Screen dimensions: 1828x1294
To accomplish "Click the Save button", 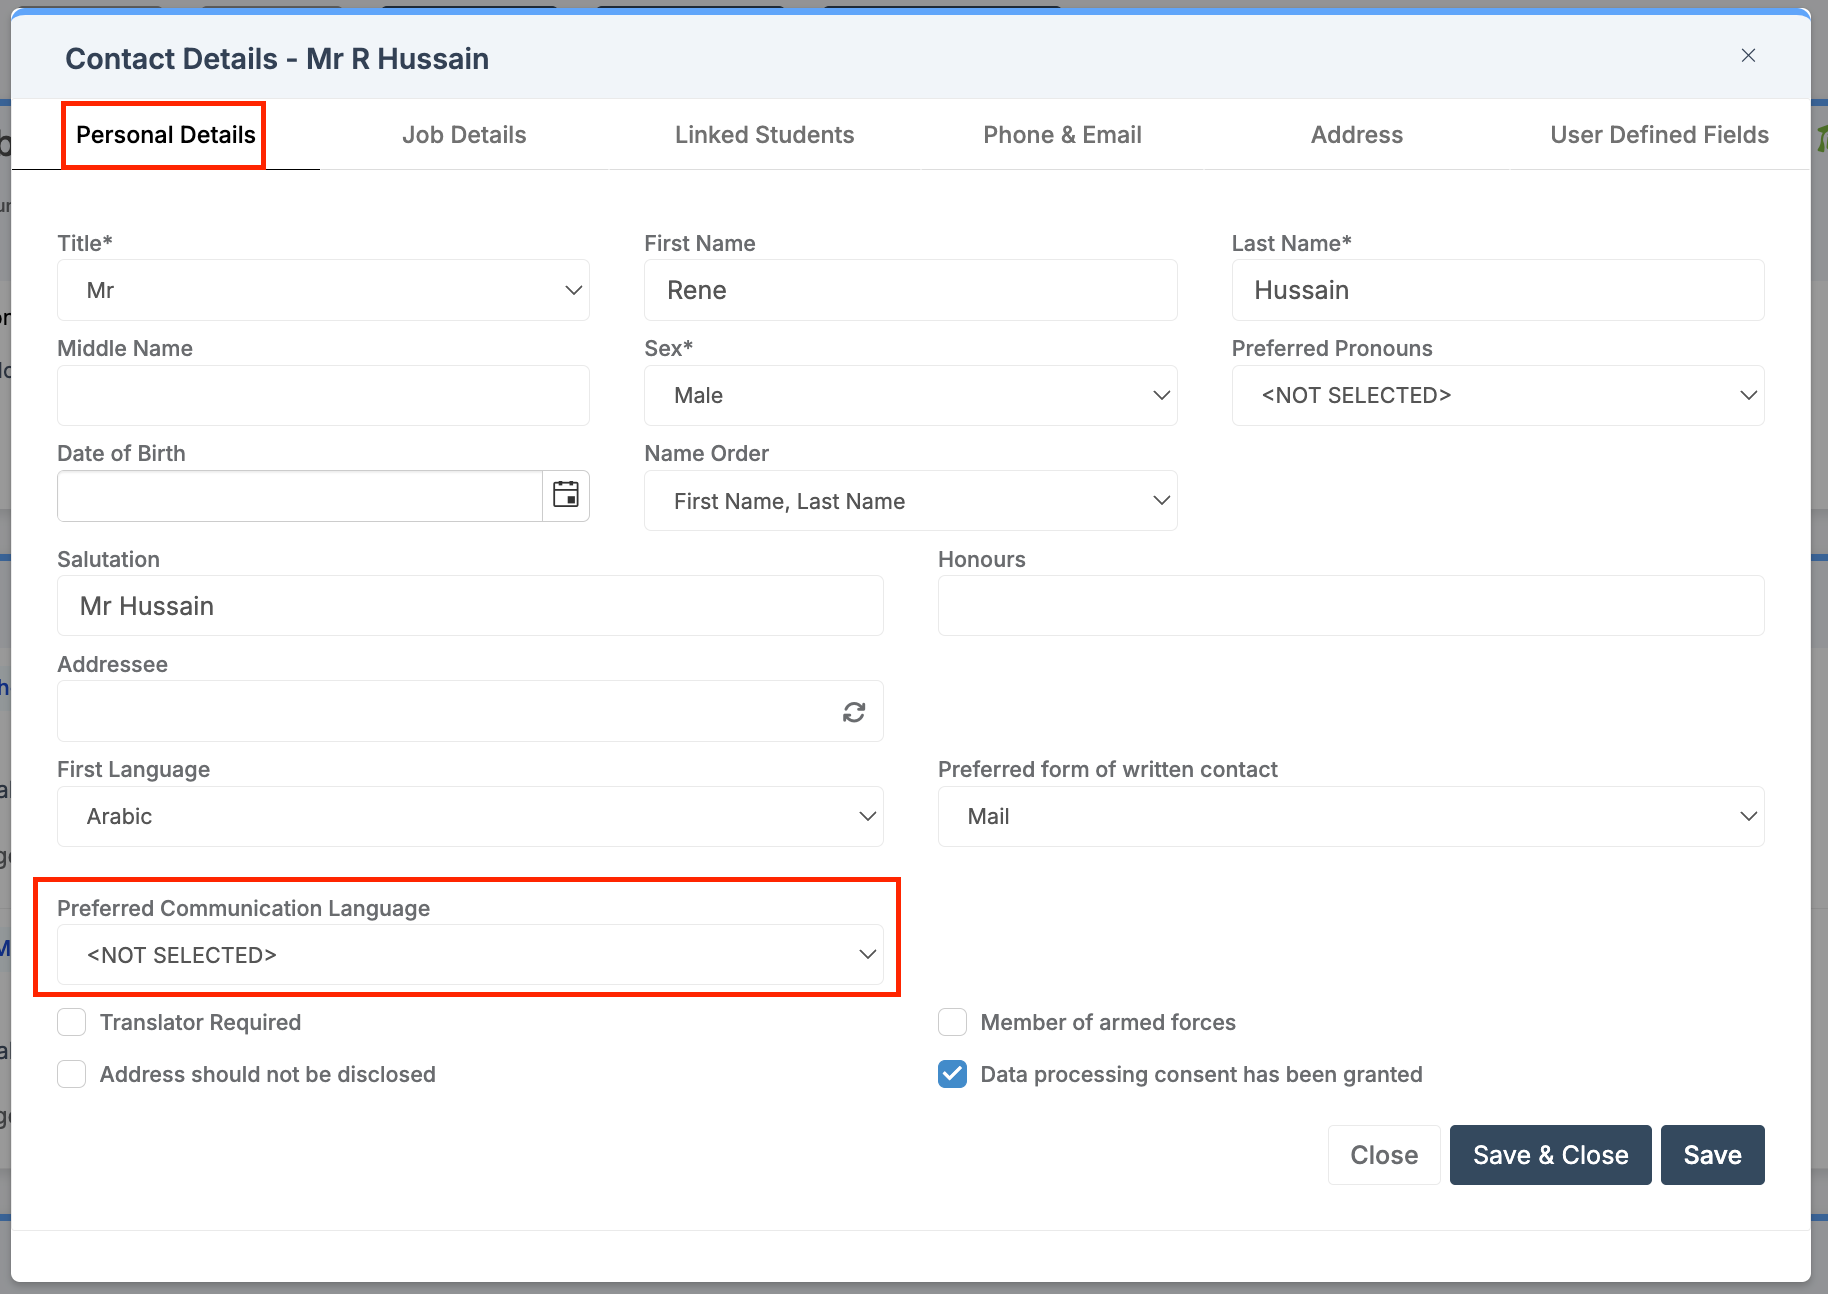I will click(x=1711, y=1155).
